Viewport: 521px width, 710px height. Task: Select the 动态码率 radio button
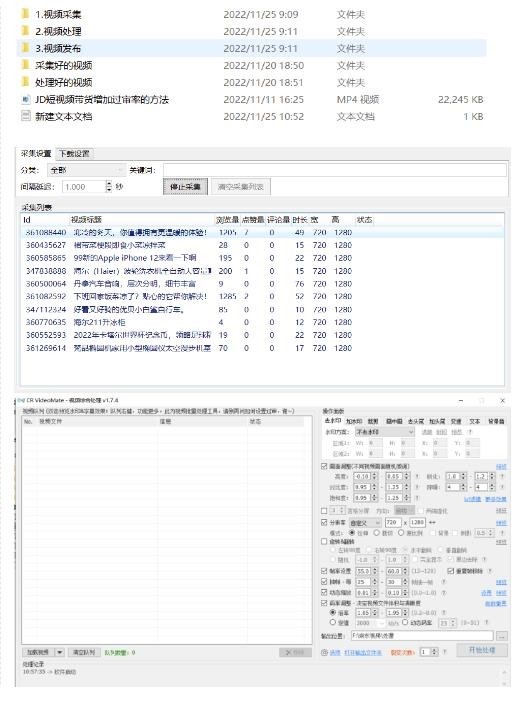tap(405, 622)
